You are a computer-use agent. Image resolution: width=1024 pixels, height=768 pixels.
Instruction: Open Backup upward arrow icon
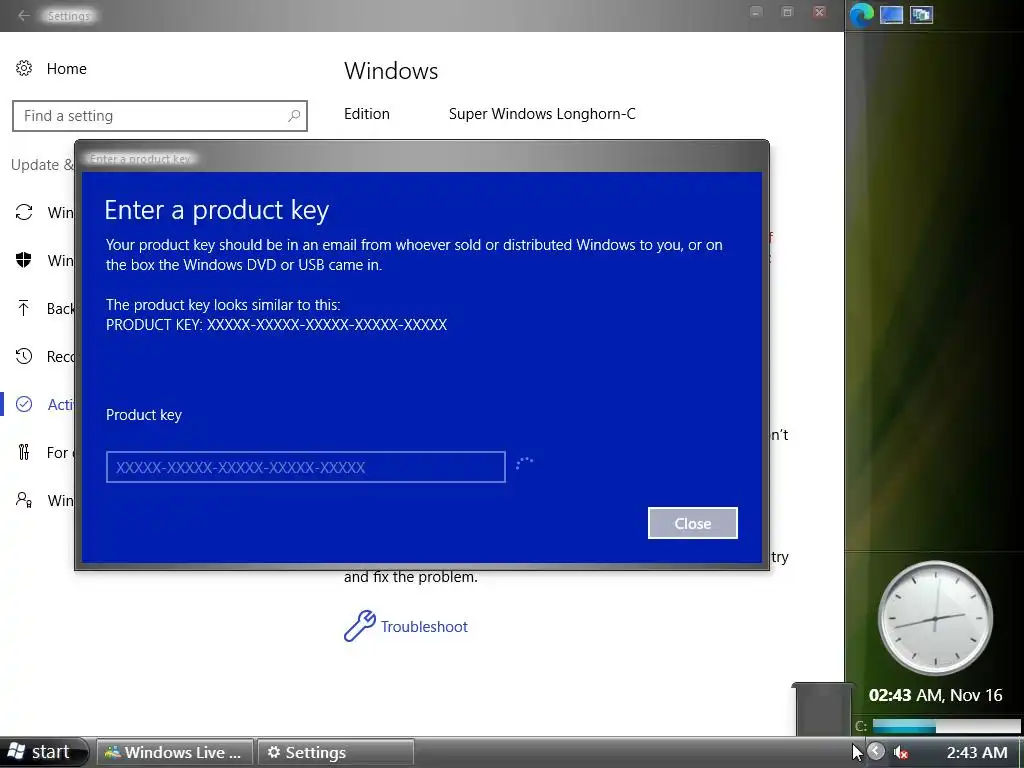tap(24, 308)
